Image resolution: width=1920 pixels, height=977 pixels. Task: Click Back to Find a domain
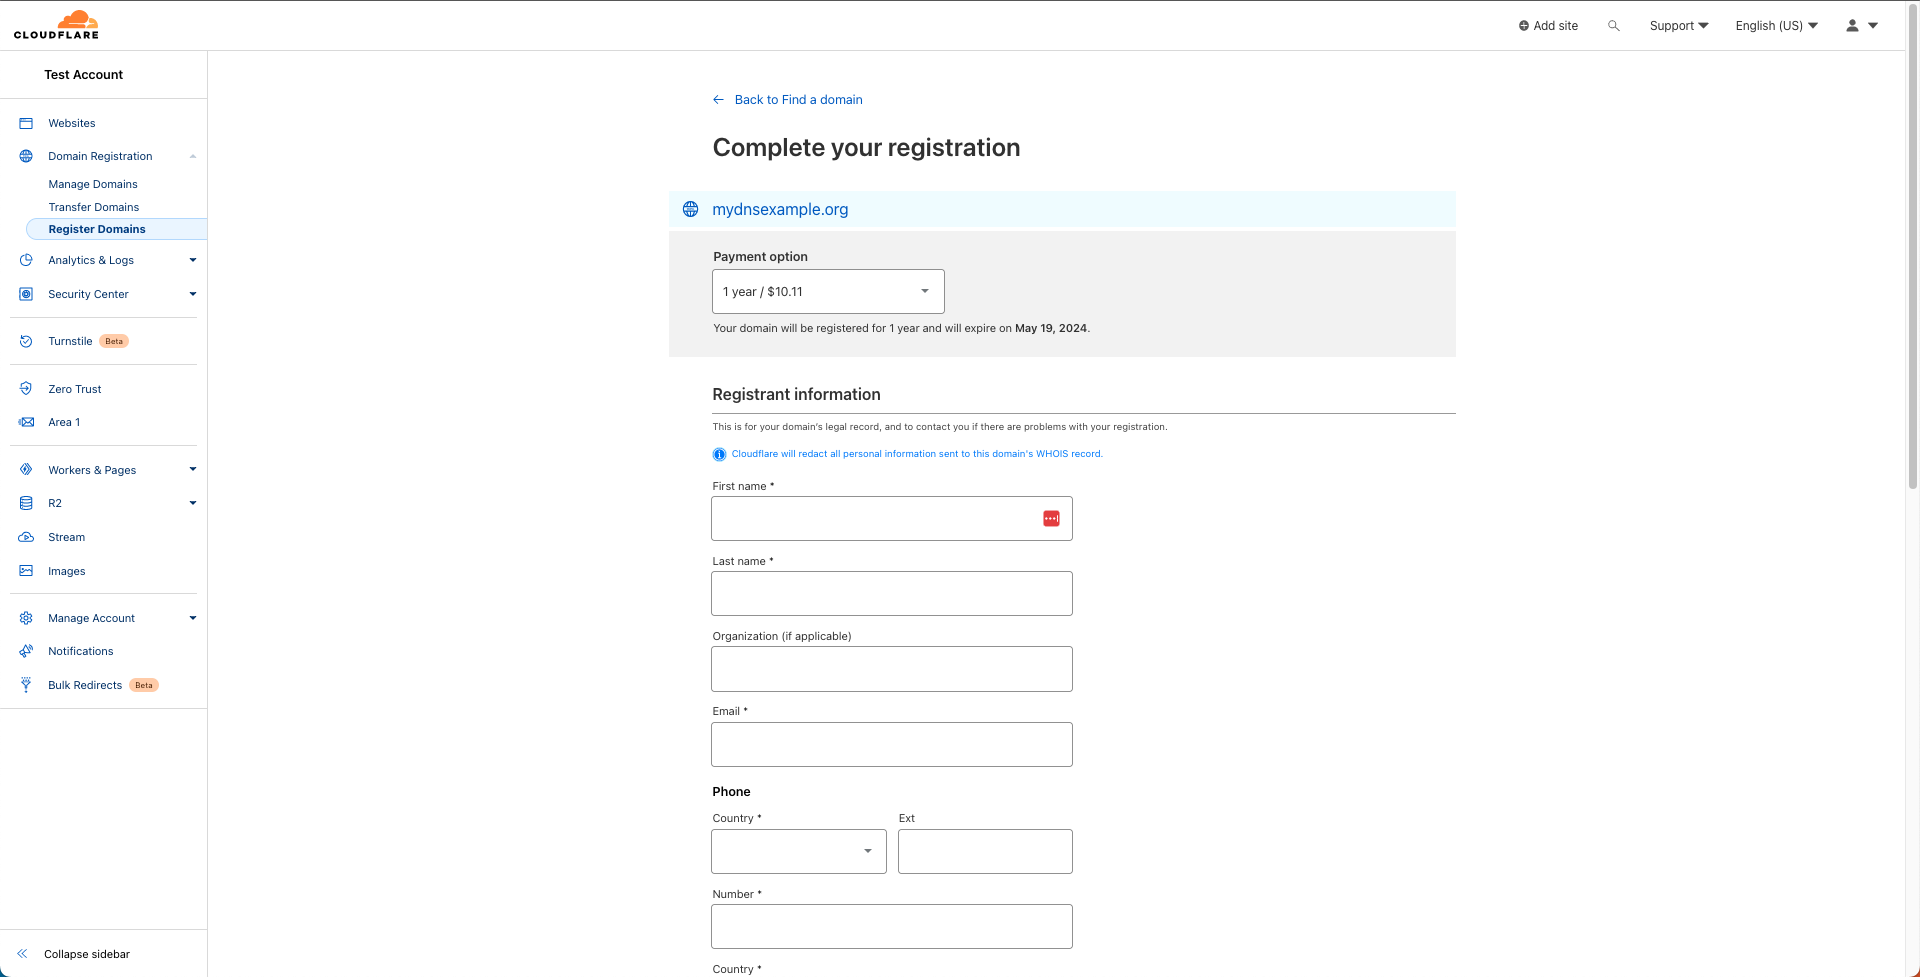coord(798,99)
